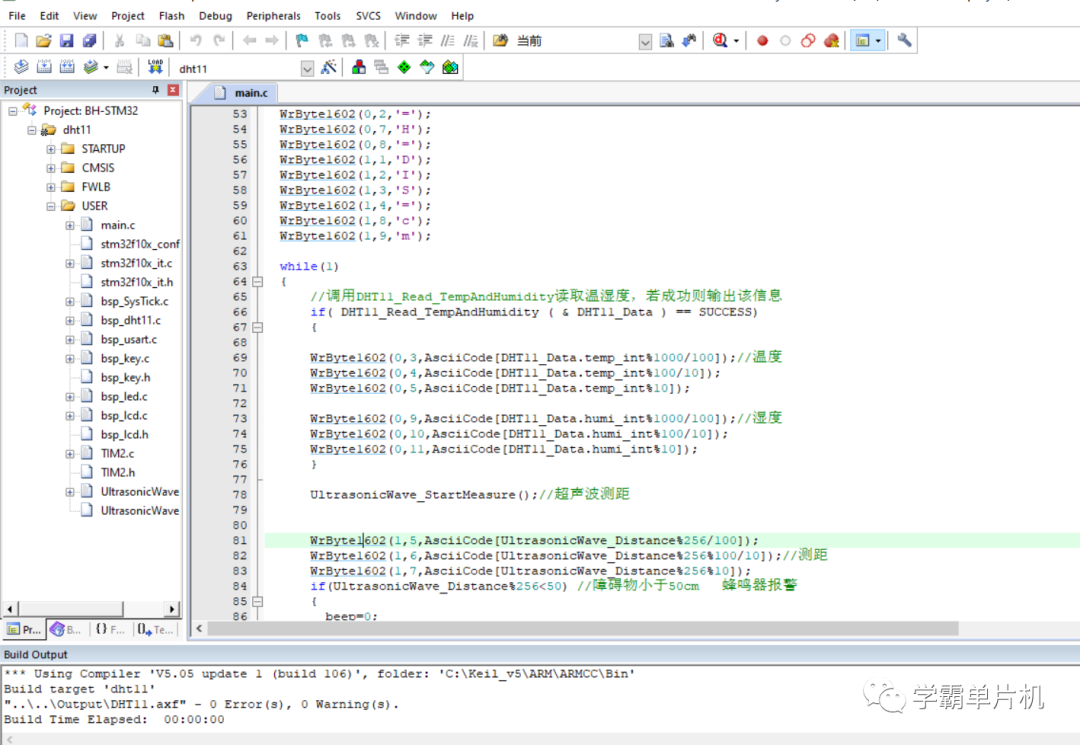Expand the CMSIS folder
Screen dimensions: 1080x745
pos(51,168)
